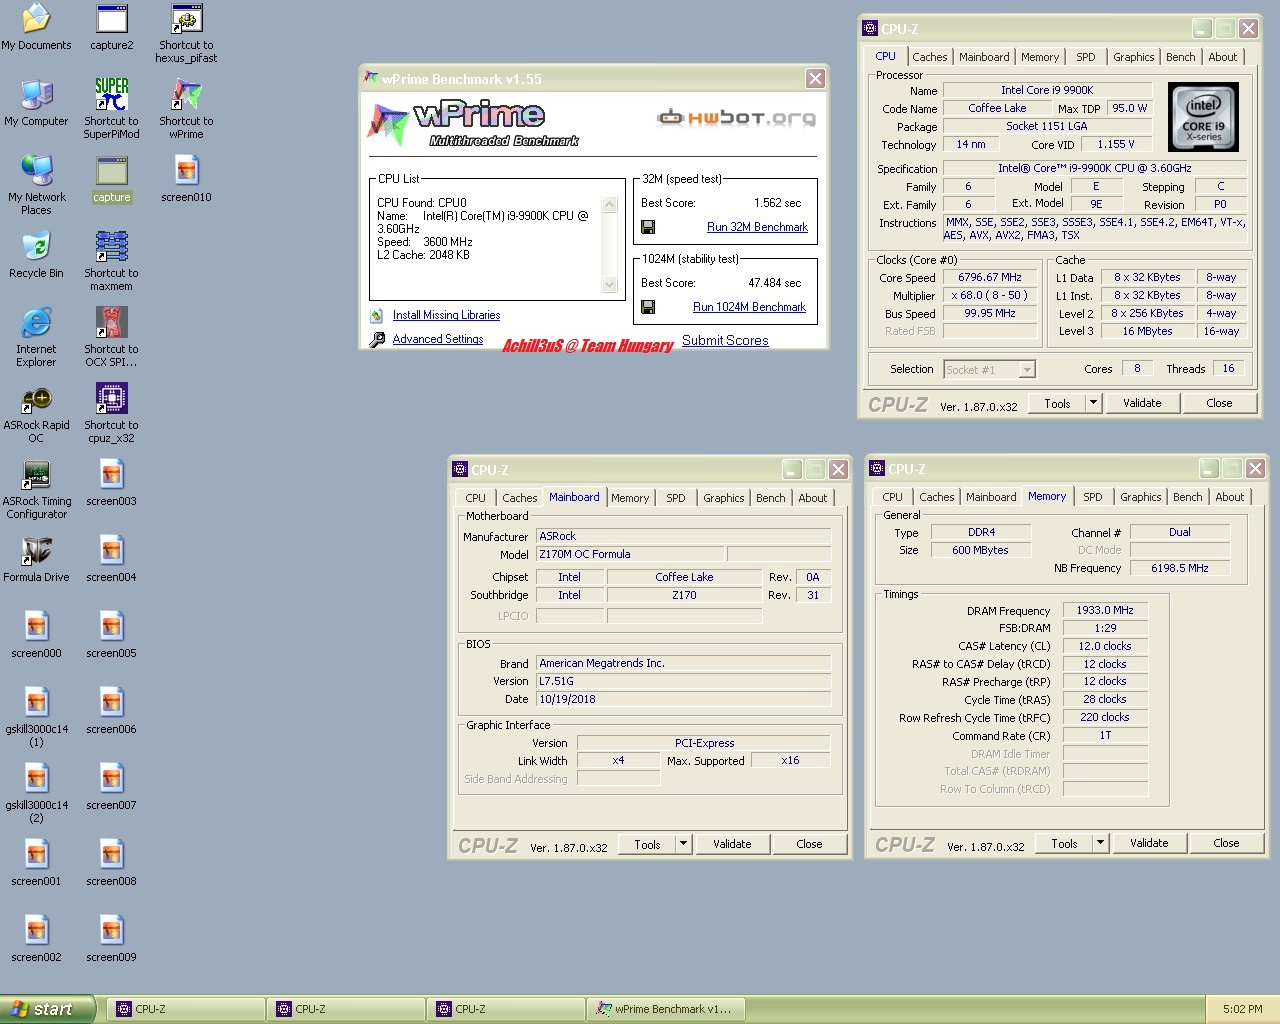1280x1024 pixels.
Task: Run 32M Benchmark link
Action: 757,227
